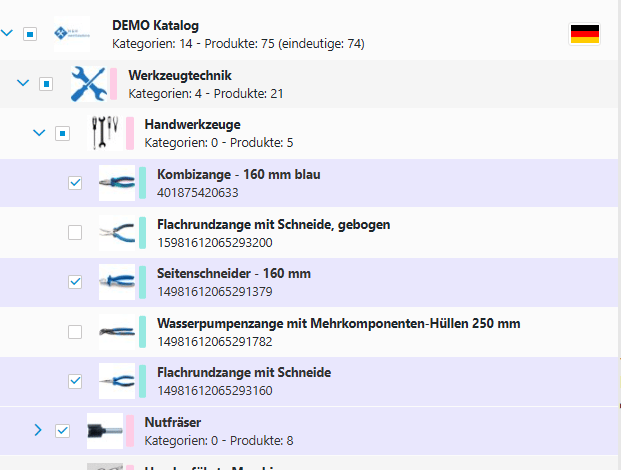Click the pink color bar beside Nutfräser
621x470 pixels.
click(x=130, y=431)
